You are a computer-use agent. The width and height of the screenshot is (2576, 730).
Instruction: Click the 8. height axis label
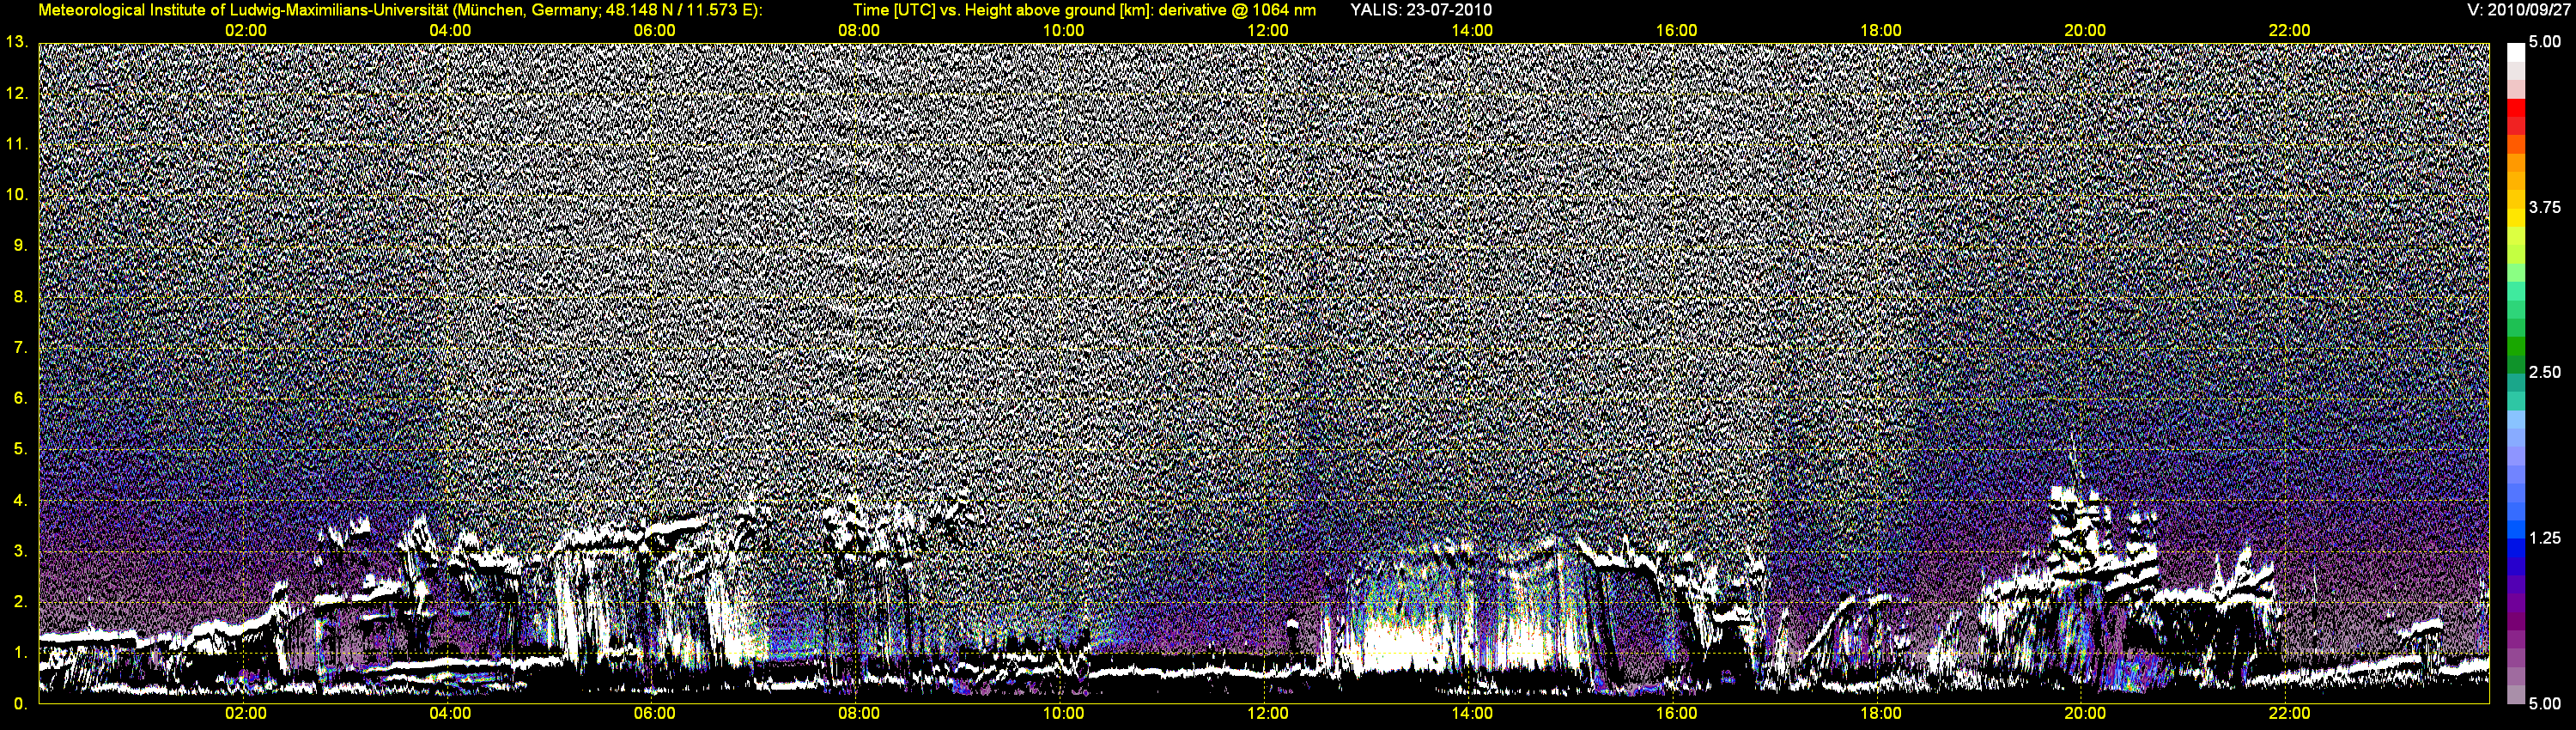[21, 296]
